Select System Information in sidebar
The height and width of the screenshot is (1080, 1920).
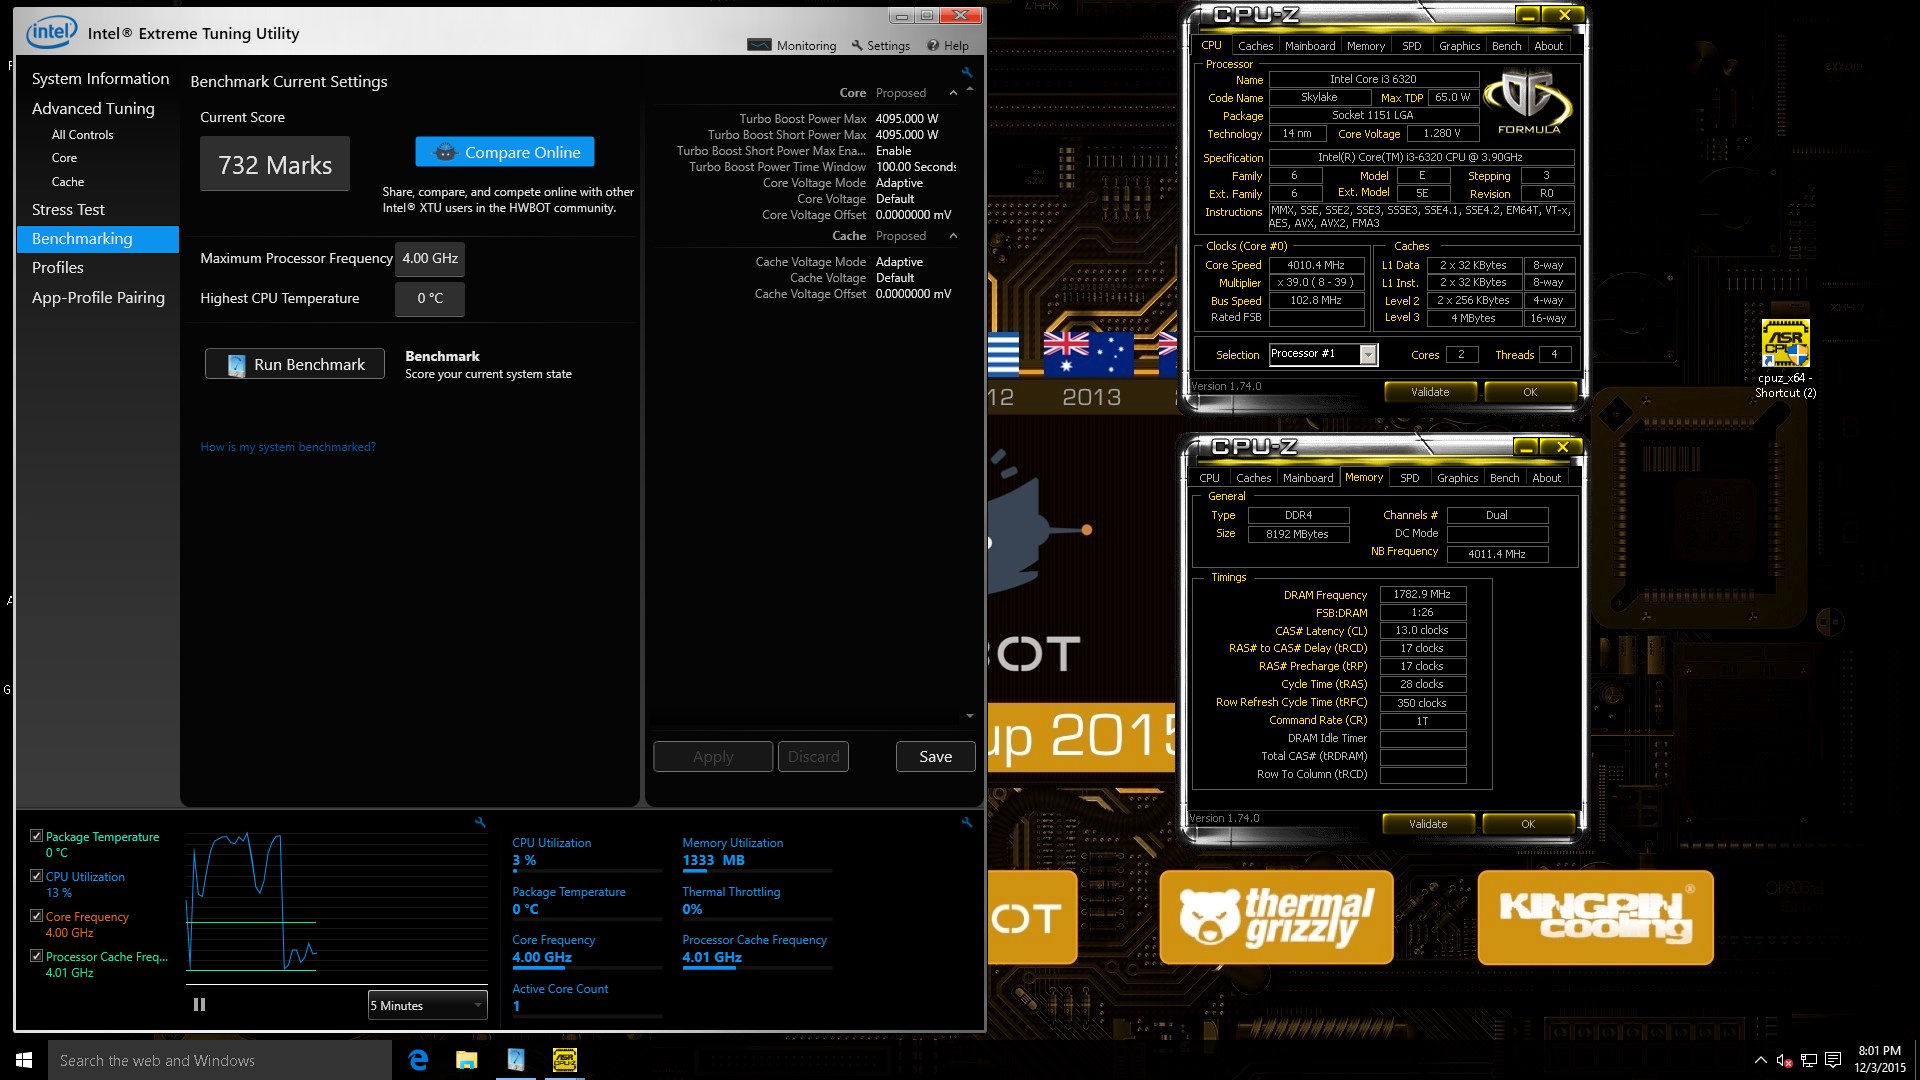pos(100,78)
